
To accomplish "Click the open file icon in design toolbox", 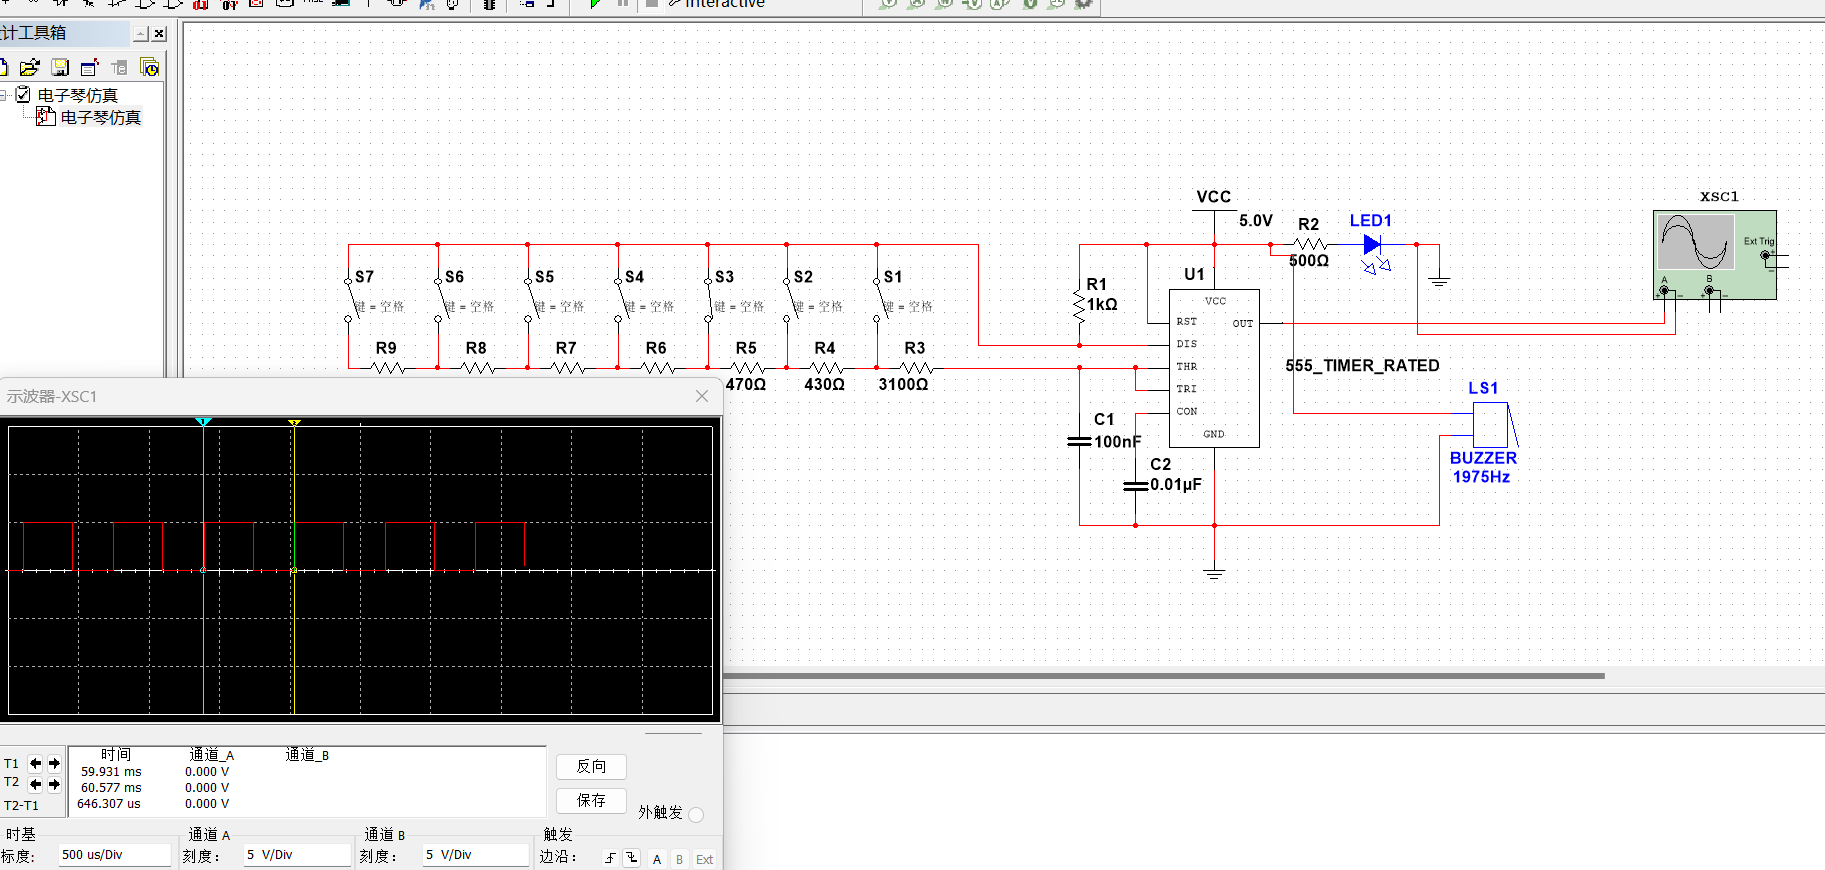I will tap(29, 68).
